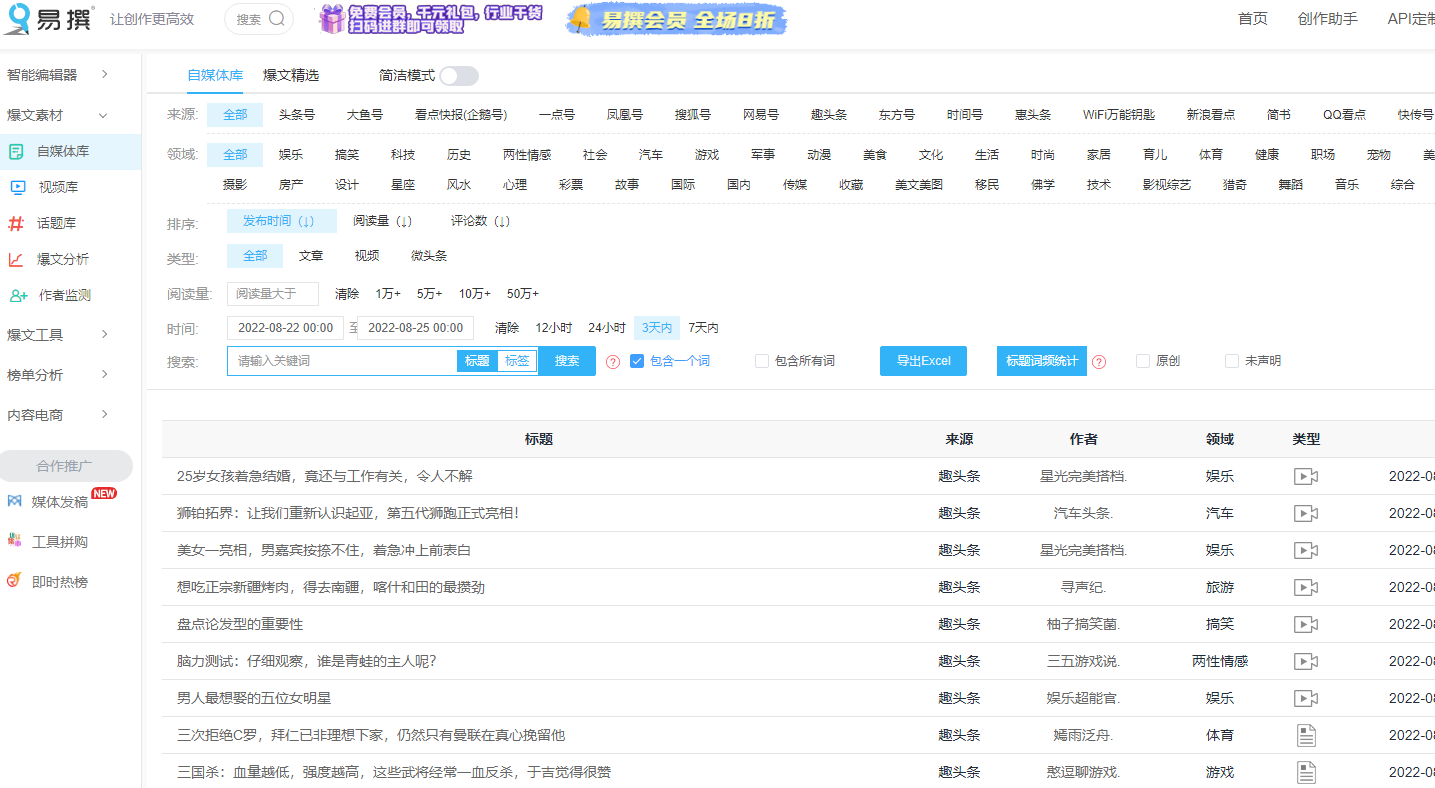This screenshot has width=1435, height=788.
Task: Click the 合作推广 button
Action: [x=65, y=466]
